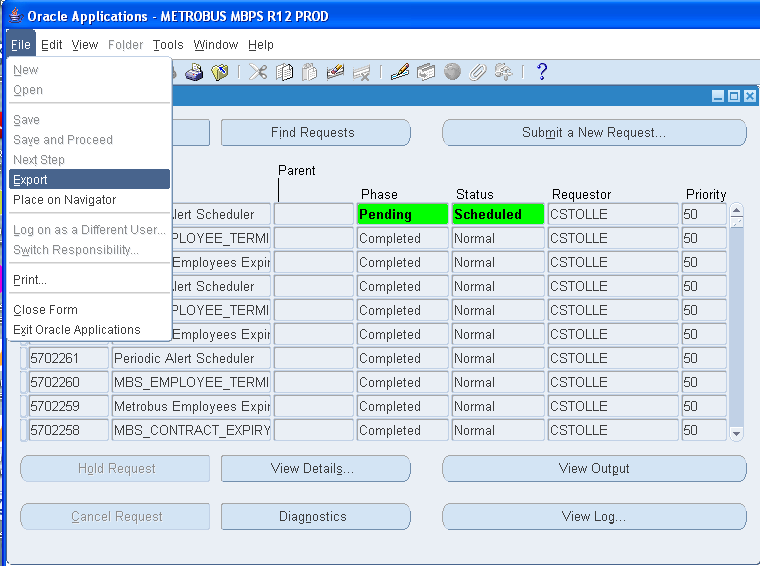Viewport: 760px width, 566px height.
Task: Select Close Form from the File menu
Action: pyautogui.click(x=89, y=310)
